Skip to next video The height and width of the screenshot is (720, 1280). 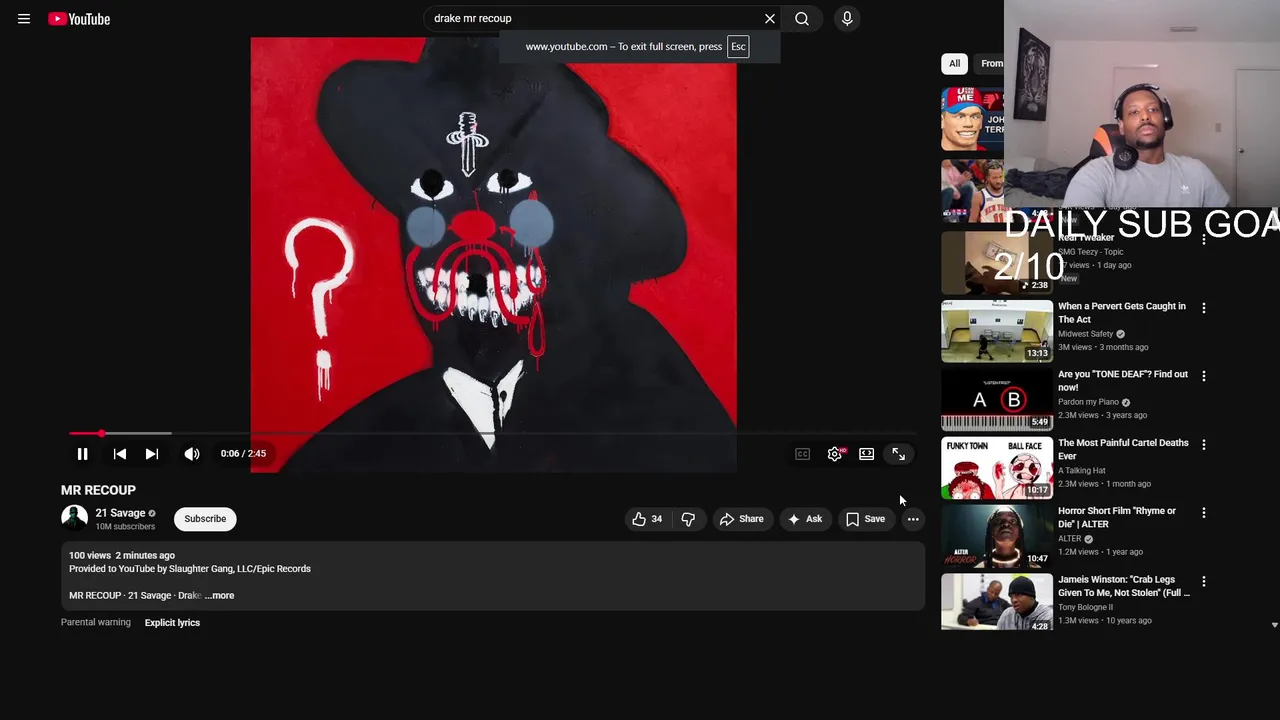(x=152, y=454)
